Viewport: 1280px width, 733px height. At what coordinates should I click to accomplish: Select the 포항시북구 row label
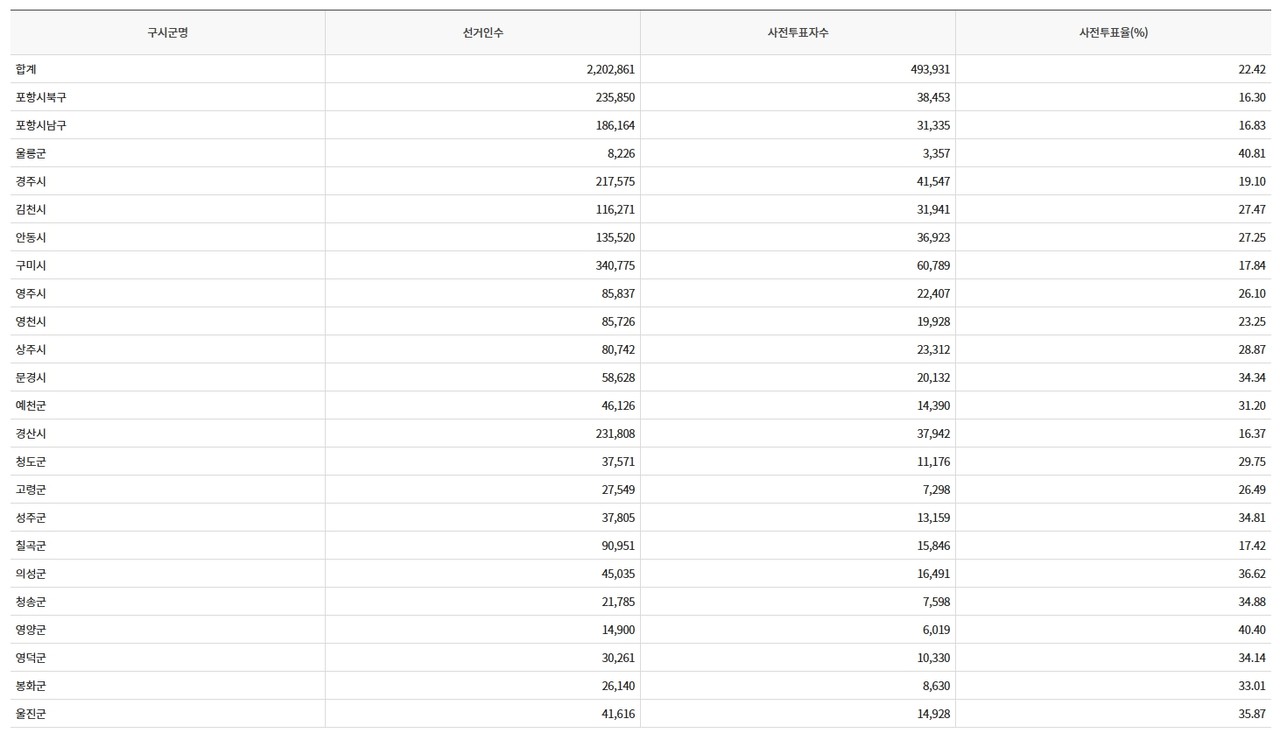[x=41, y=97]
